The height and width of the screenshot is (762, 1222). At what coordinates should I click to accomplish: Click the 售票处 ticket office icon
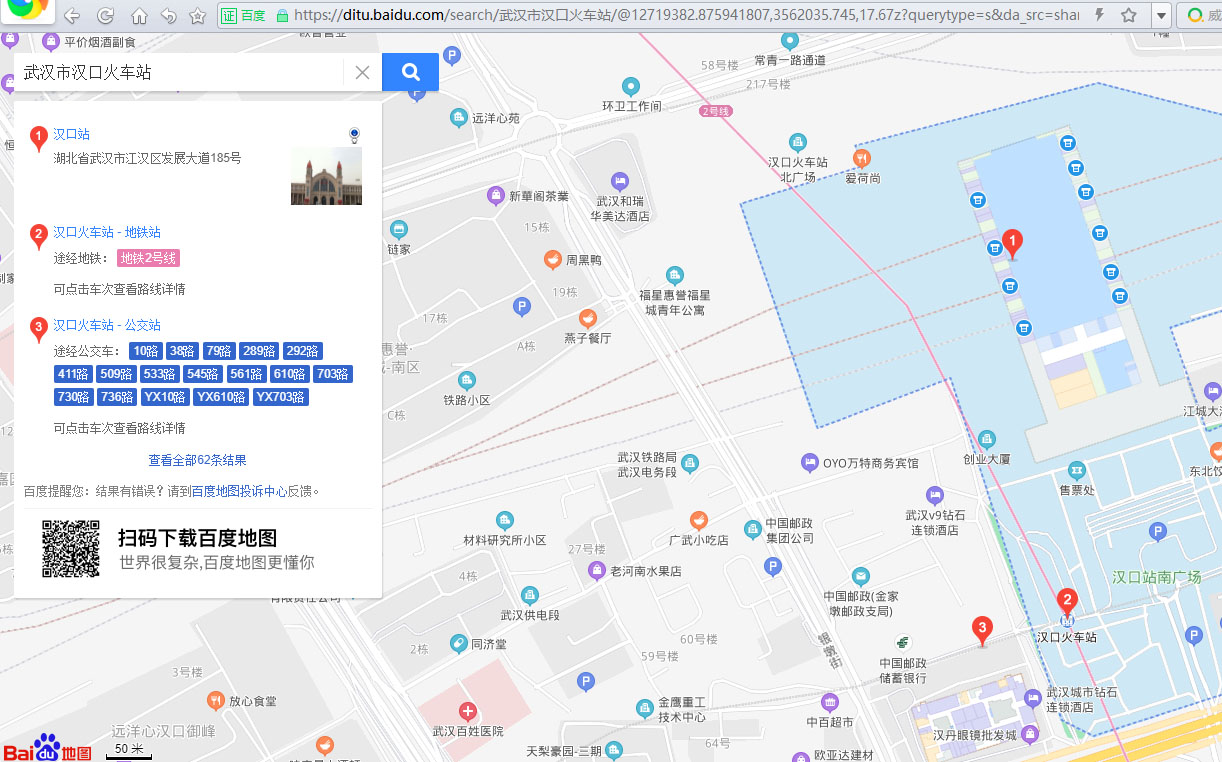click(1077, 470)
